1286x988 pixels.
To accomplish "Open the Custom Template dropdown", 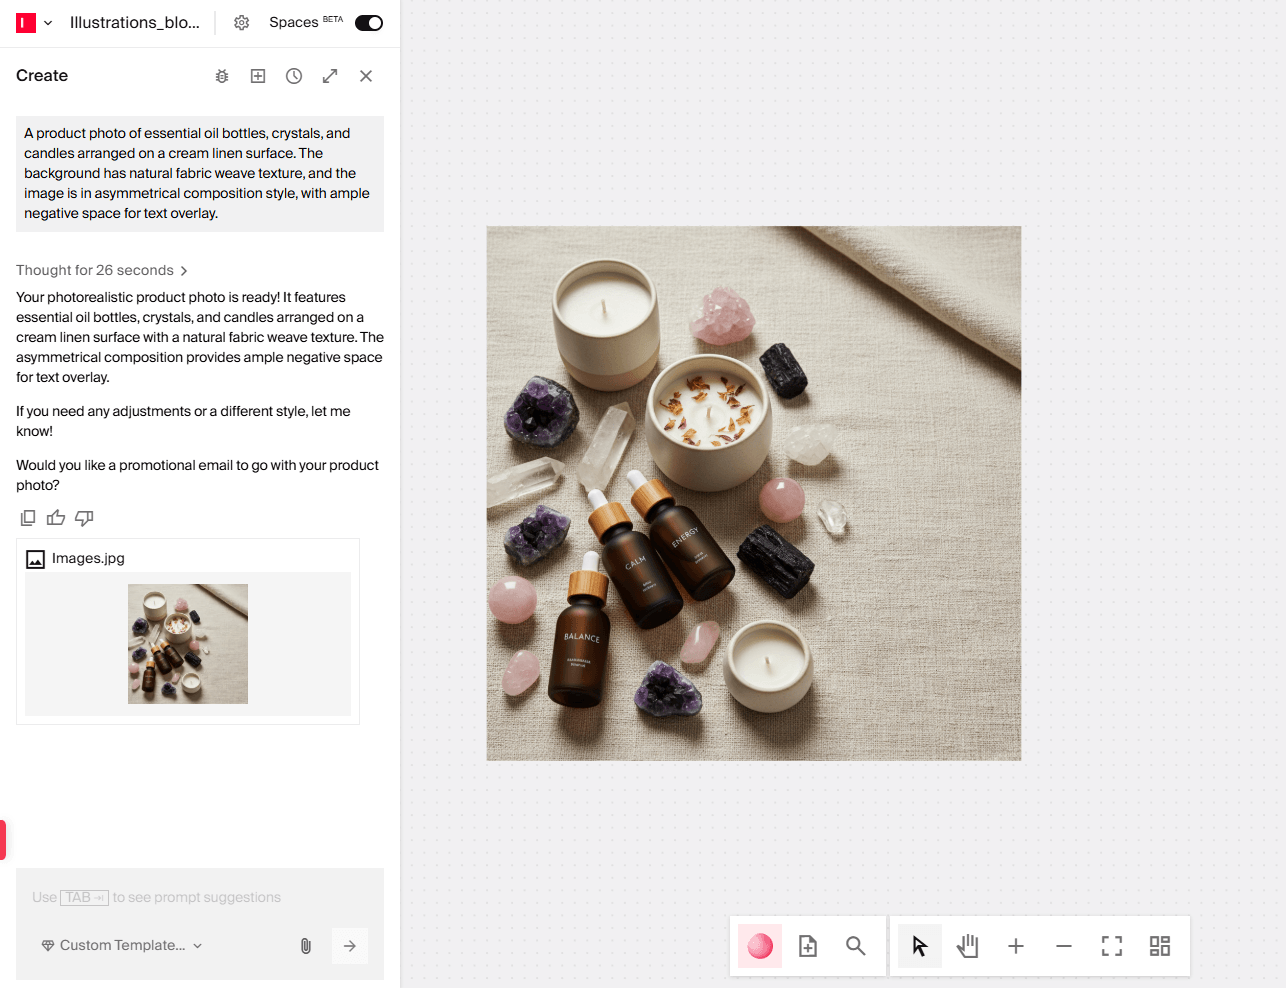I will (120, 945).
